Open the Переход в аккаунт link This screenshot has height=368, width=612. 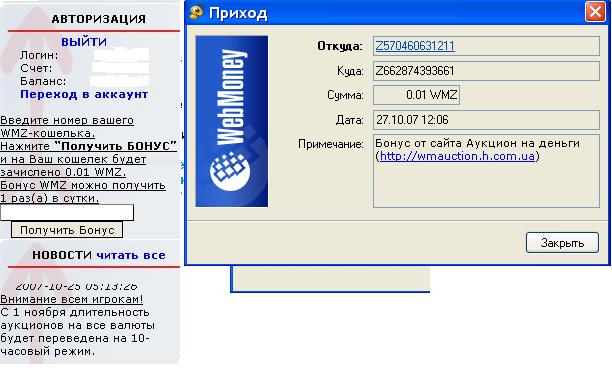pos(84,94)
